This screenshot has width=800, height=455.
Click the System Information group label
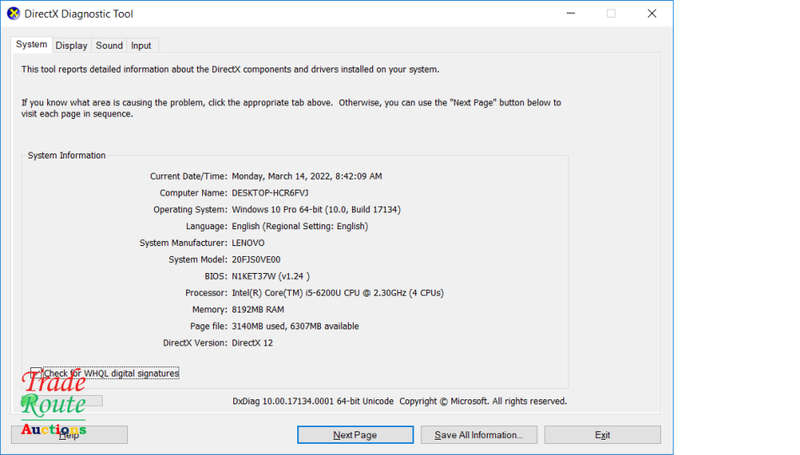pos(66,155)
